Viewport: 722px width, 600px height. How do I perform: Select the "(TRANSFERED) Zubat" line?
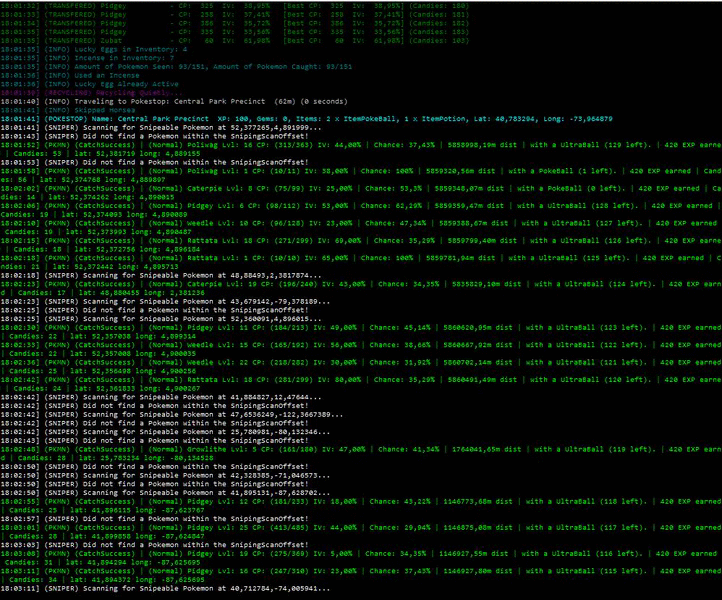click(234, 41)
